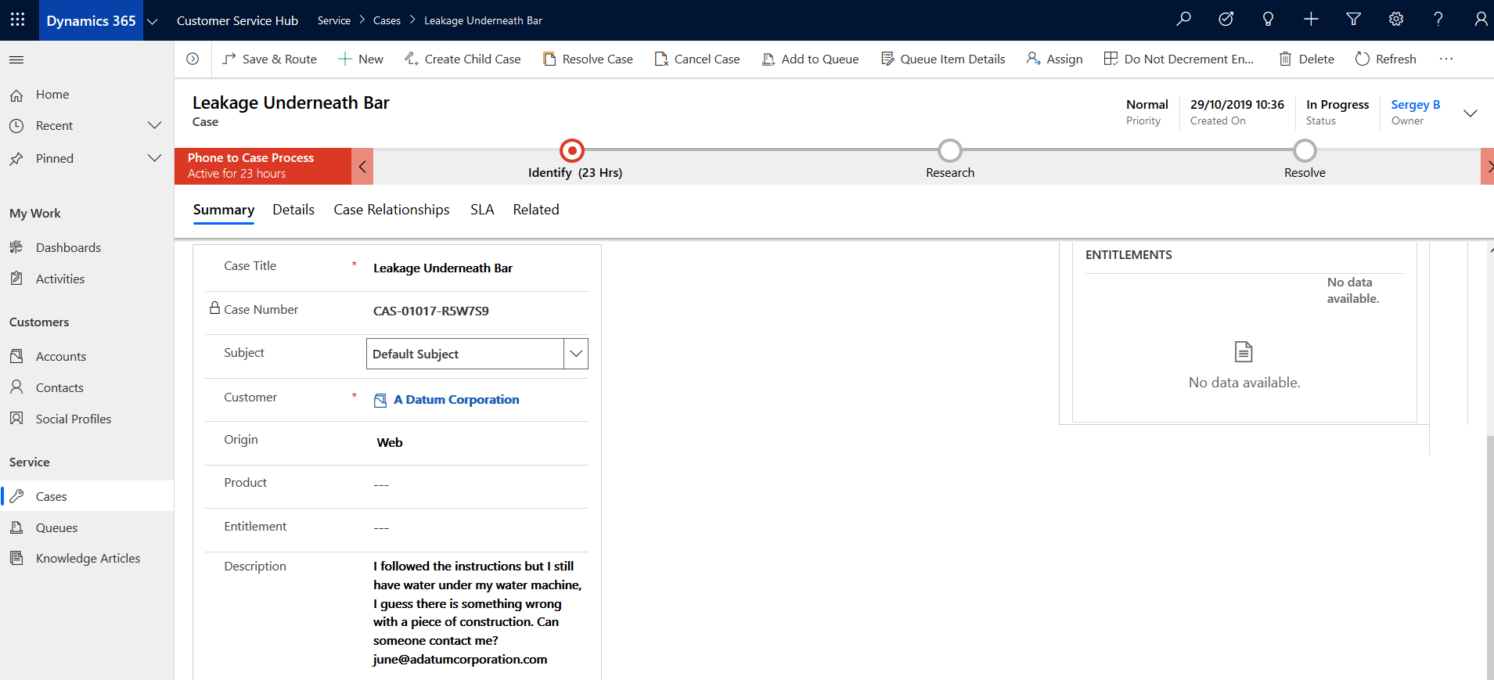Click Service breadcrumb link
1494x680 pixels.
pos(334,20)
